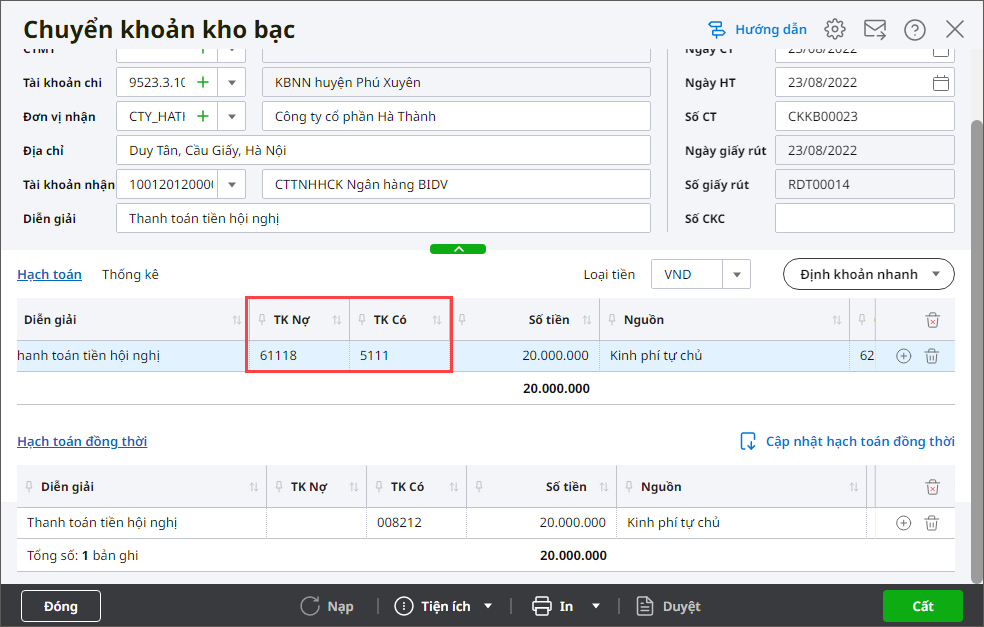Image resolution: width=984 pixels, height=627 pixels.
Task: Add new Tài khoản chi with plus icon
Action: point(203,82)
